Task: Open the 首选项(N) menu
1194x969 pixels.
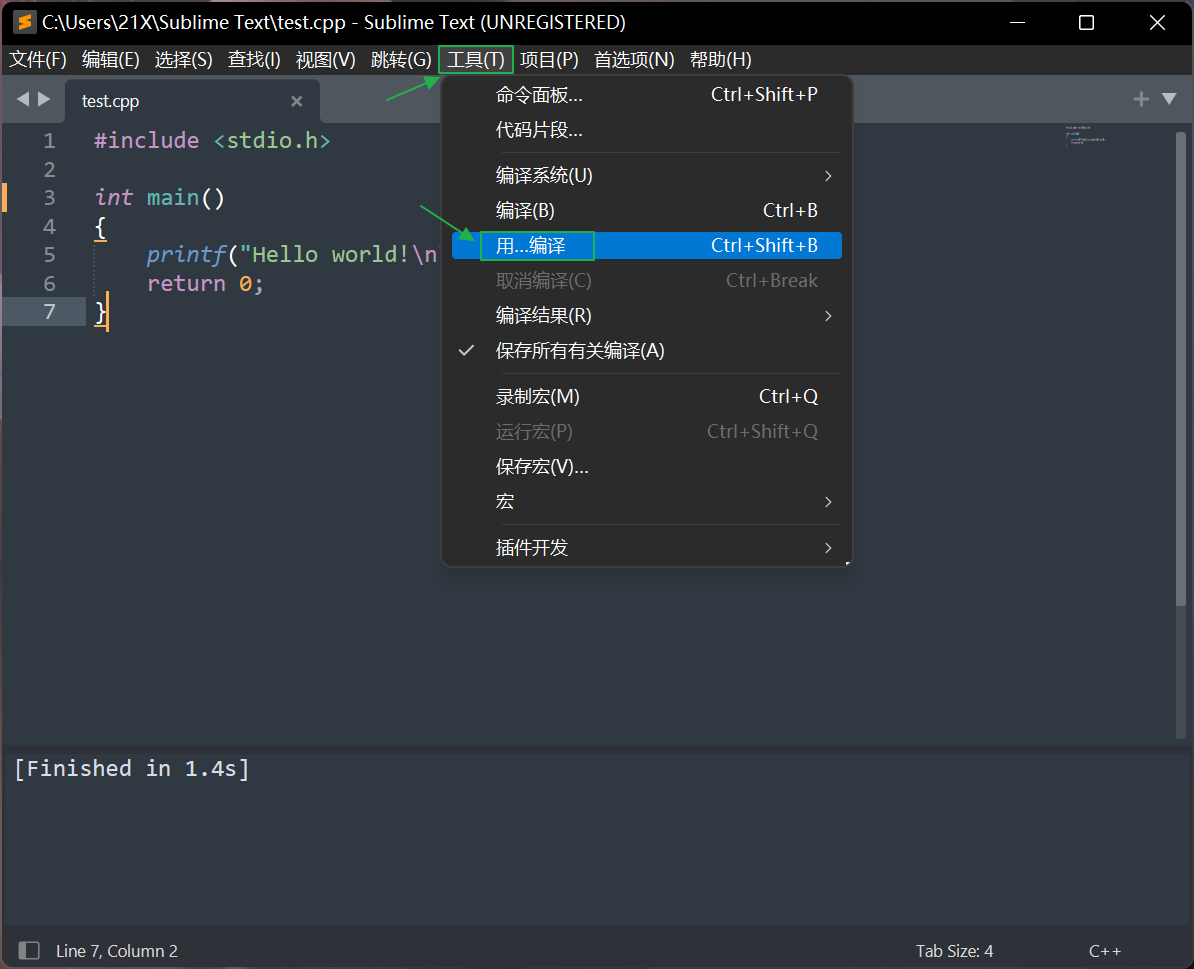Action: [634, 59]
